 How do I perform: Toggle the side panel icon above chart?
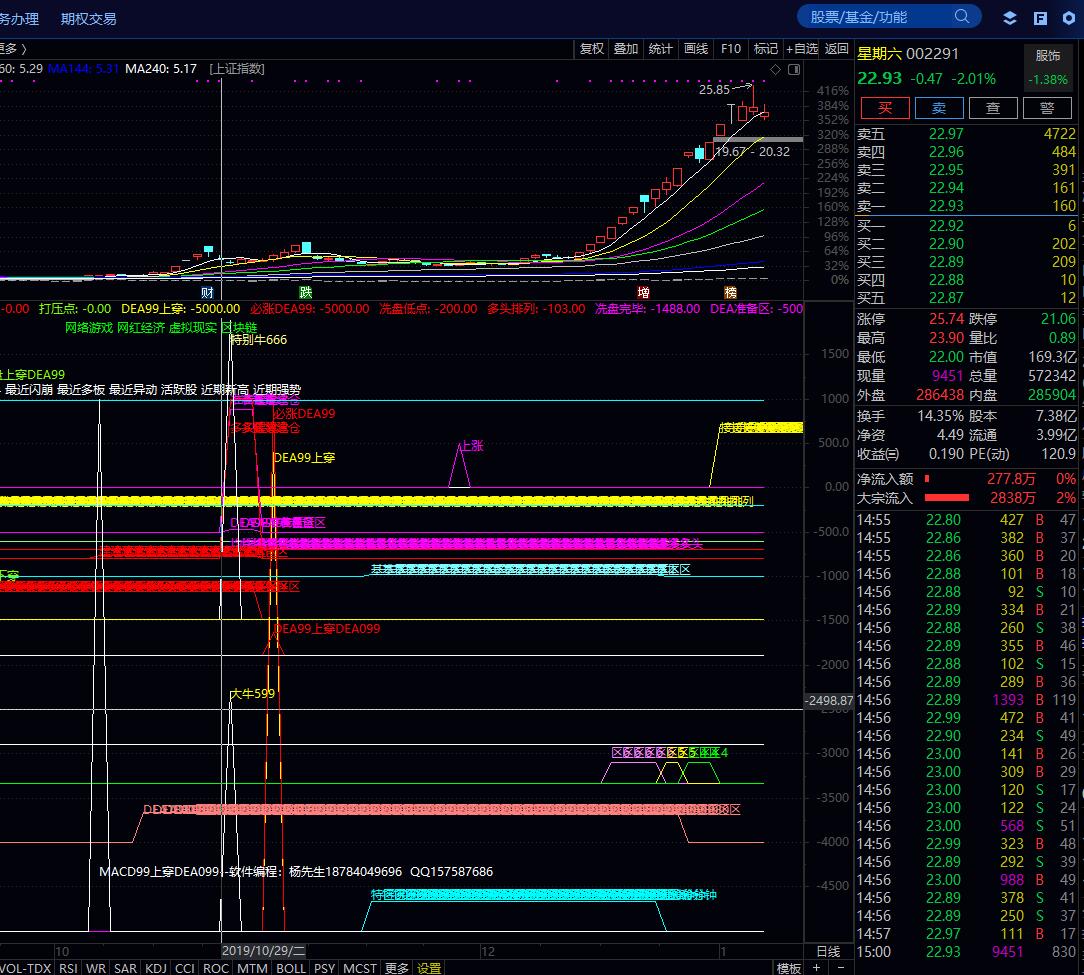793,69
